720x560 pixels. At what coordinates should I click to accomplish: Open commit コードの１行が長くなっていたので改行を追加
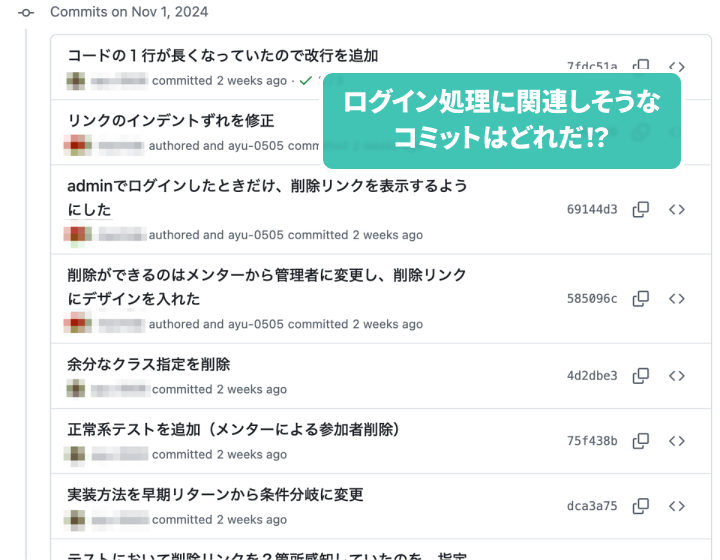(223, 56)
